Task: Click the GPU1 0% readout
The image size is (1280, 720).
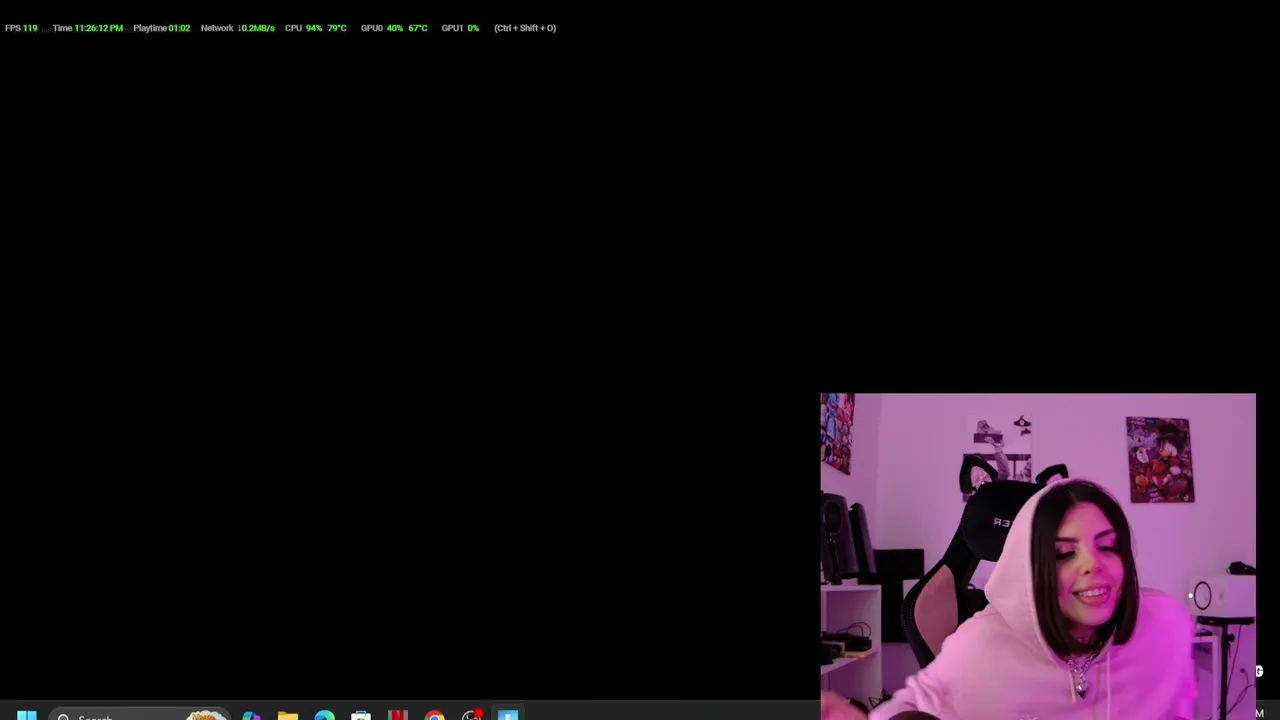Action: tap(460, 28)
